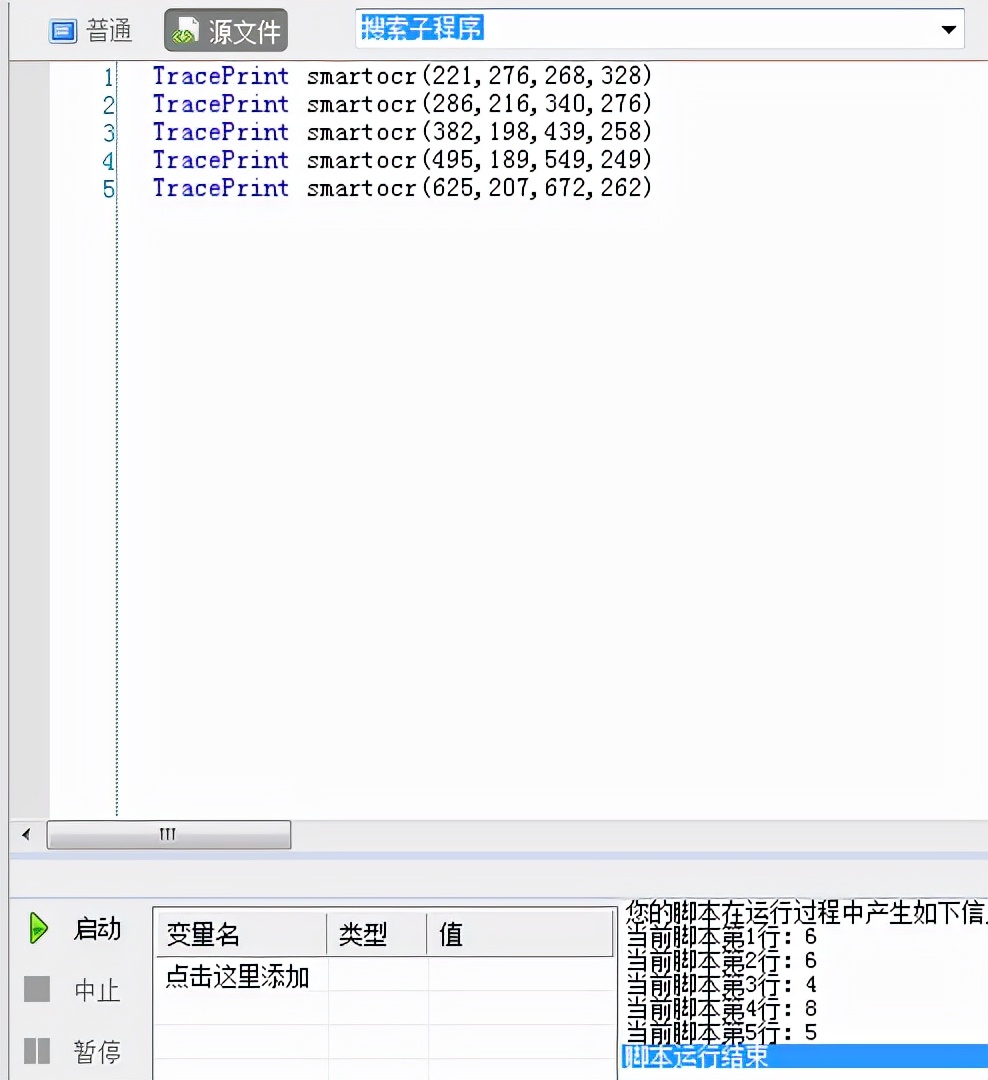Click line number 3 in the gutter
This screenshot has height=1080, width=988.
click(108, 133)
